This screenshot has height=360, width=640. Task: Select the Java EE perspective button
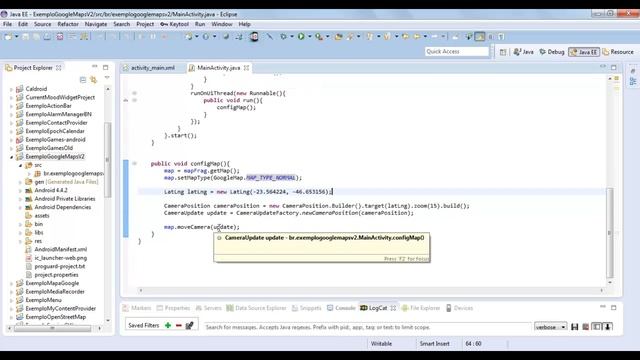pos(584,52)
